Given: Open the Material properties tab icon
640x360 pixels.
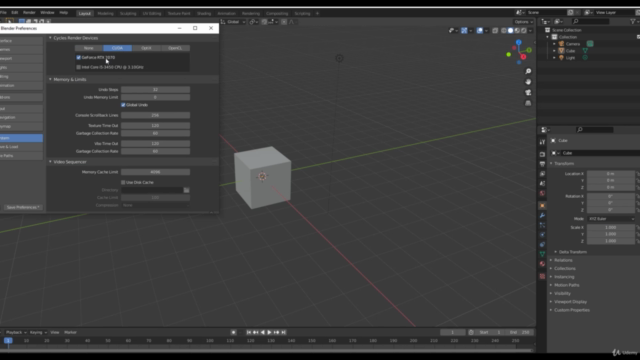Looking at the screenshot, I should coord(542,264).
